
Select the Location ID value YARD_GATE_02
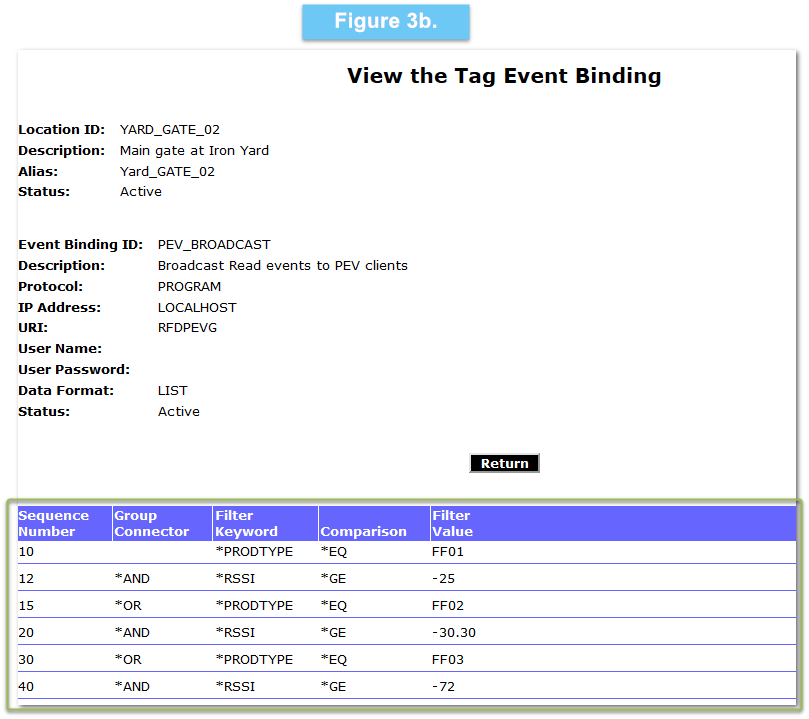[x=170, y=129]
